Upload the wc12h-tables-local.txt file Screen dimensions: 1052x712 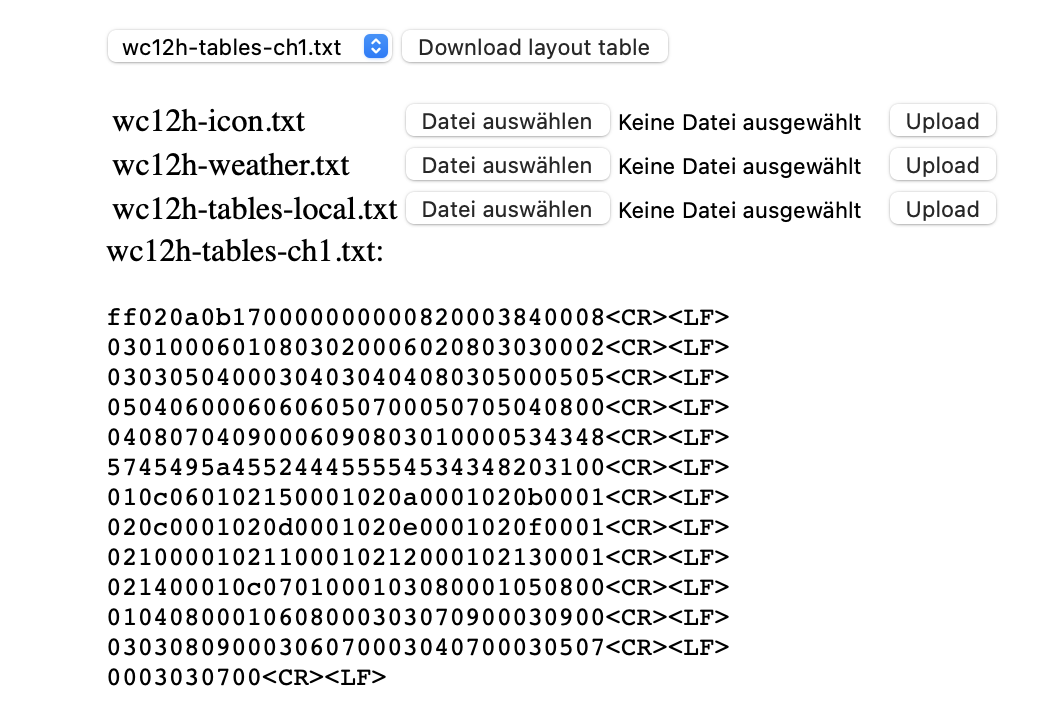point(942,210)
